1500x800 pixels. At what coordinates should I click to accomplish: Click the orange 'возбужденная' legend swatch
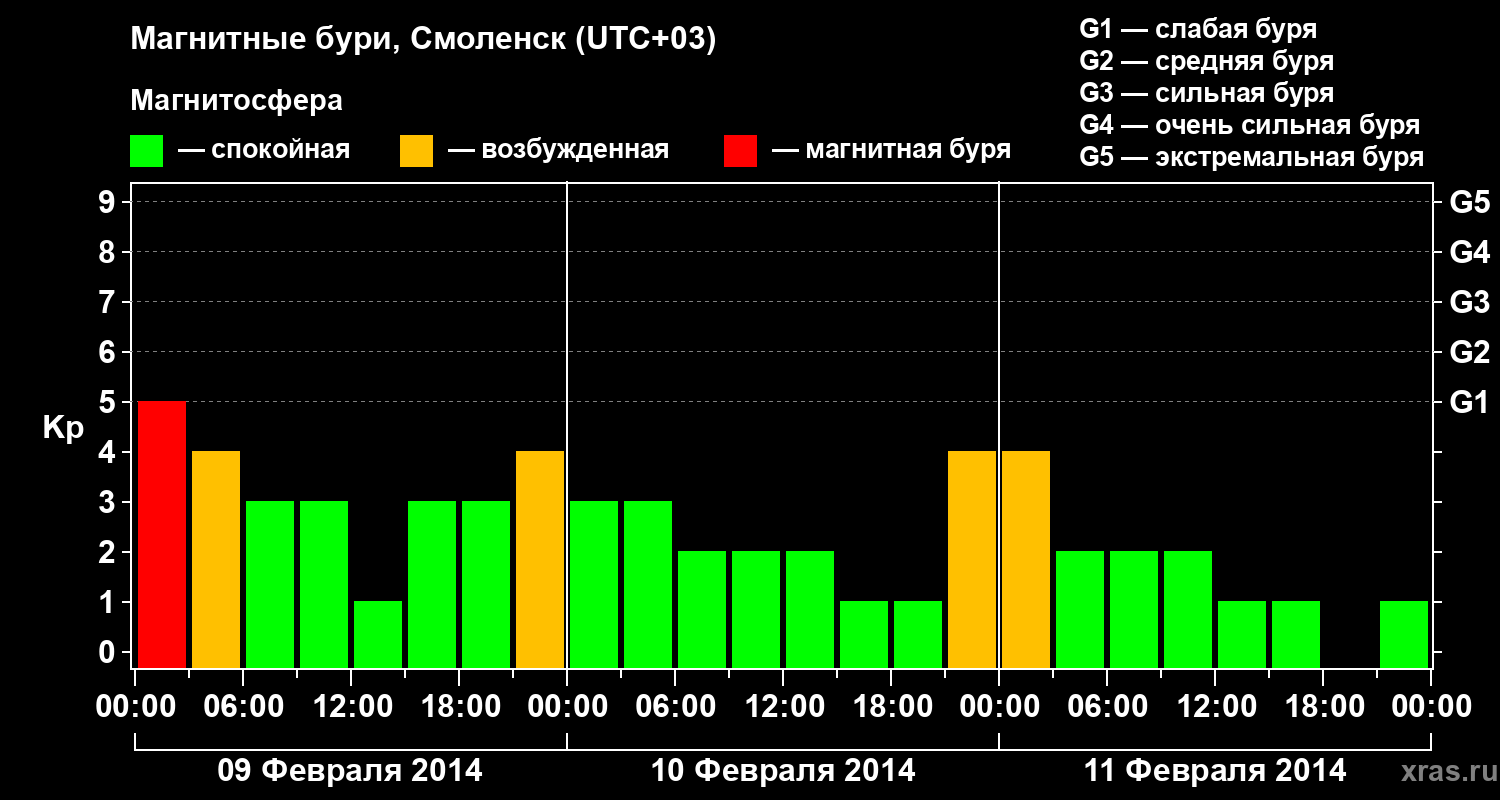(x=417, y=151)
